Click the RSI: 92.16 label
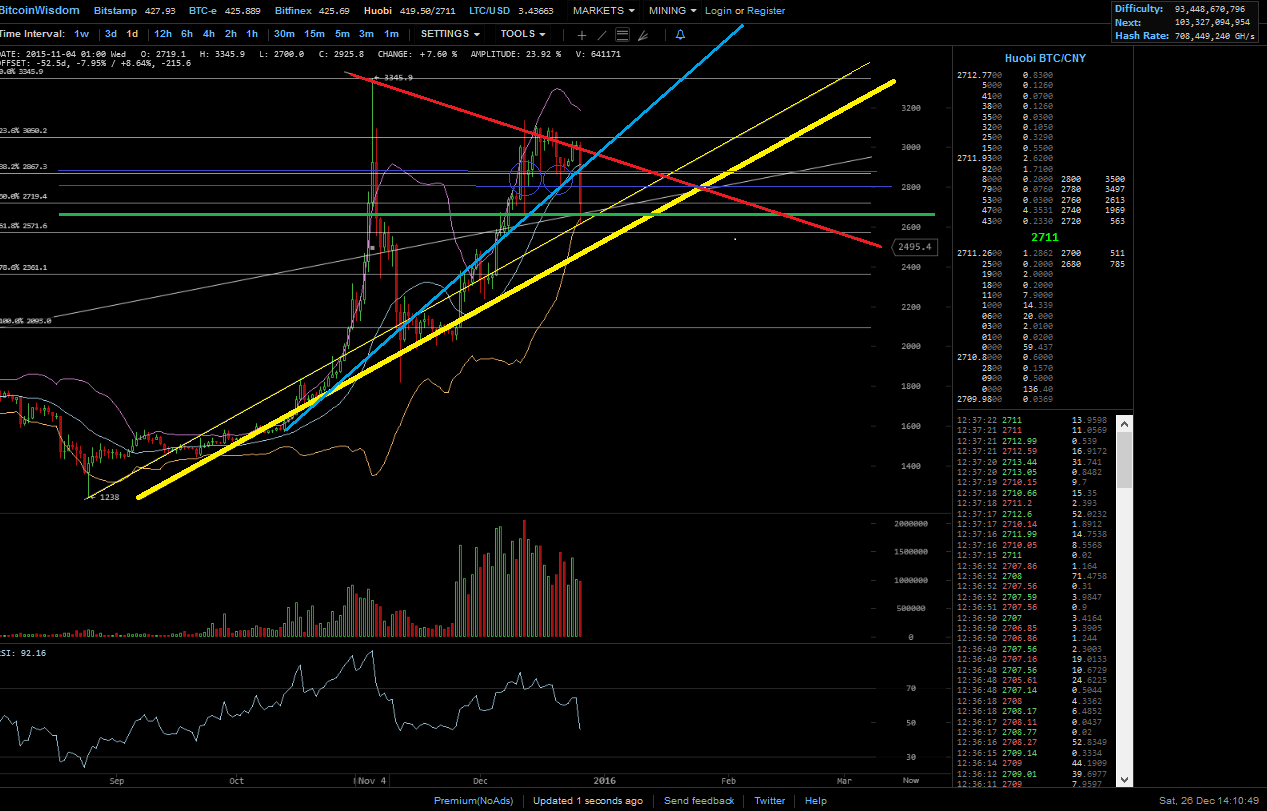The image size is (1267, 811). tap(24, 652)
